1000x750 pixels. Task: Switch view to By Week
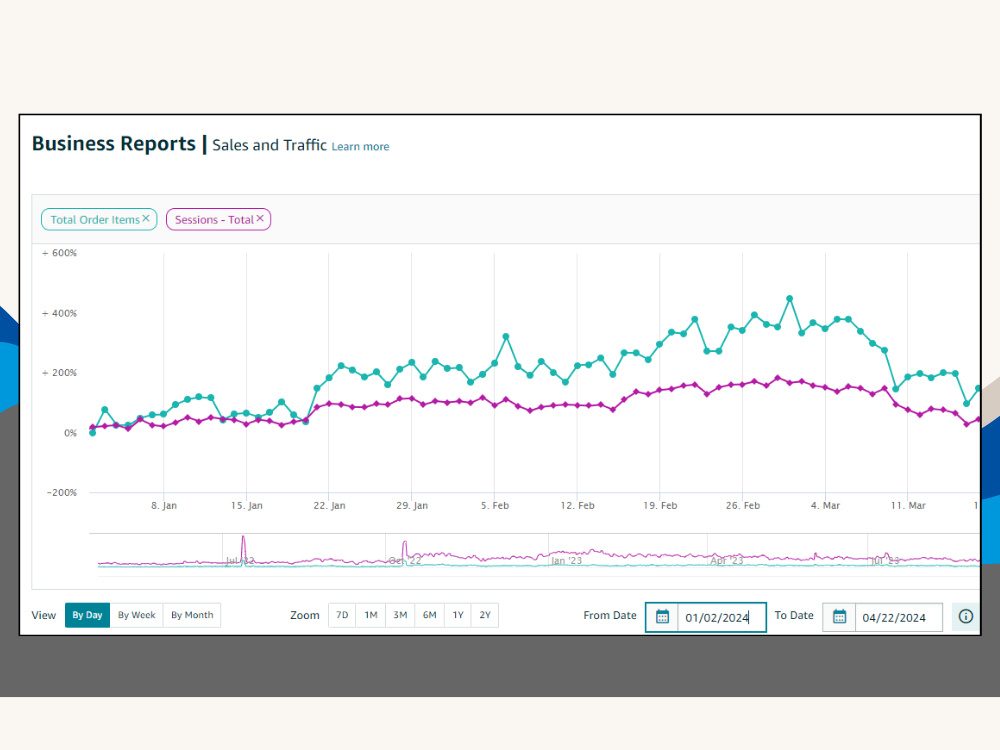136,615
